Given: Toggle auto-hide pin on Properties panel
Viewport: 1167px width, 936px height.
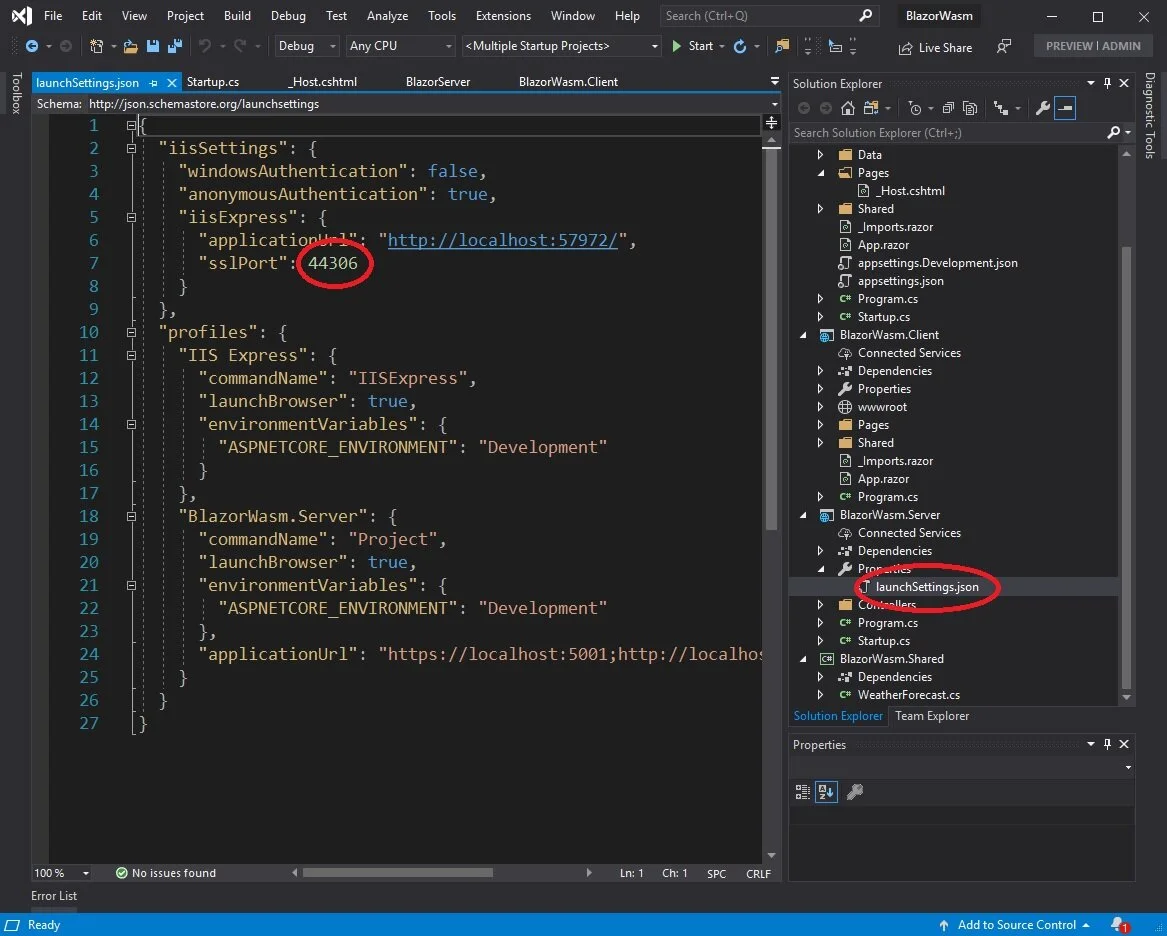Looking at the screenshot, I should click(x=1107, y=744).
